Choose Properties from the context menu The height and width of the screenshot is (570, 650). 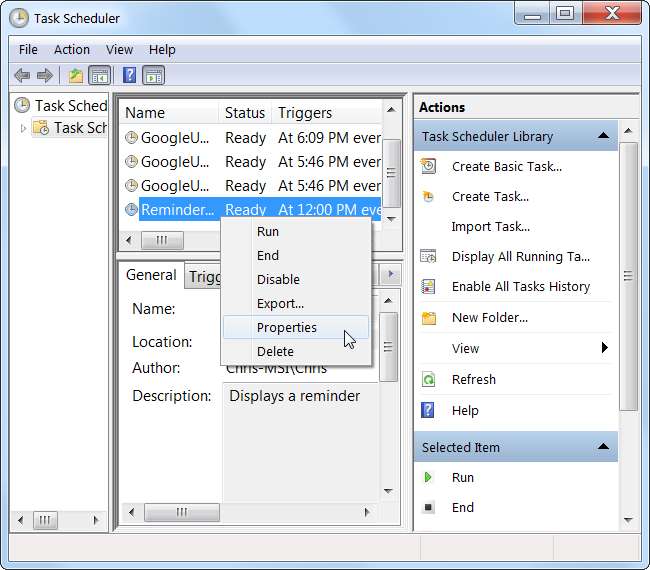(x=286, y=327)
